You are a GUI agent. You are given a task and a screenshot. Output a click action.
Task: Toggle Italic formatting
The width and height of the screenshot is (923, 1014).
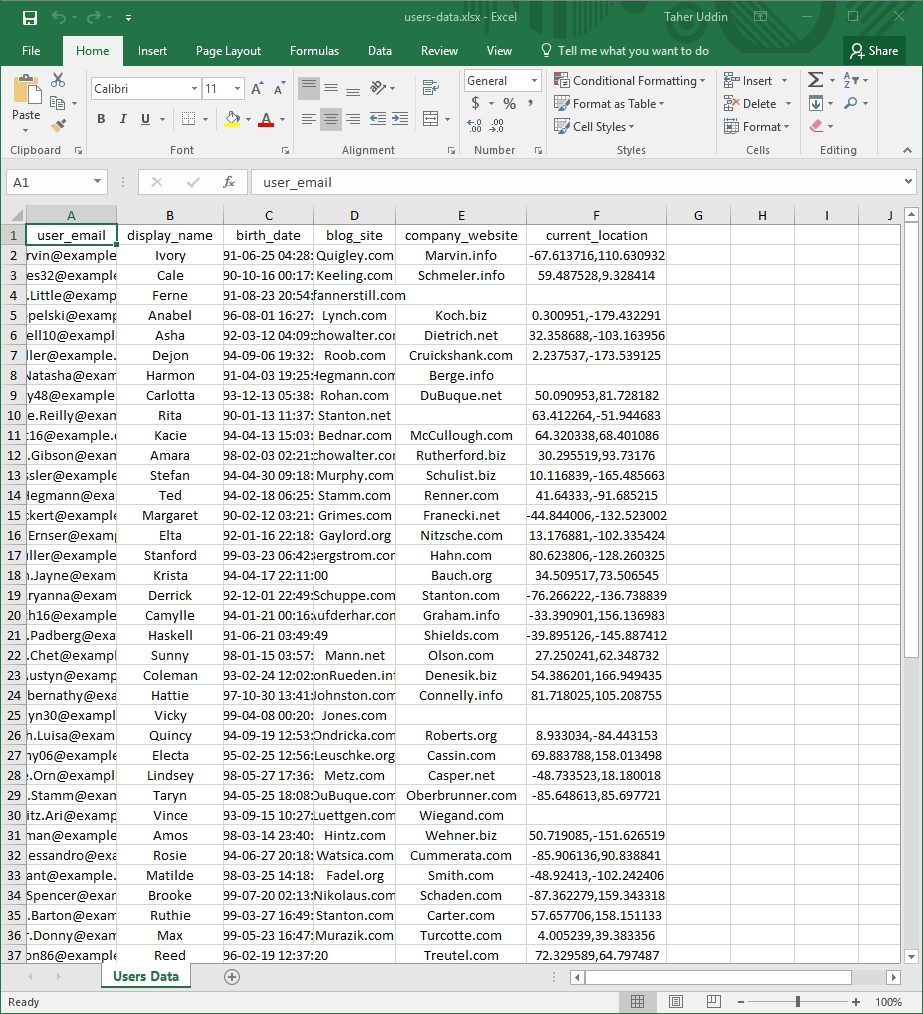point(123,119)
